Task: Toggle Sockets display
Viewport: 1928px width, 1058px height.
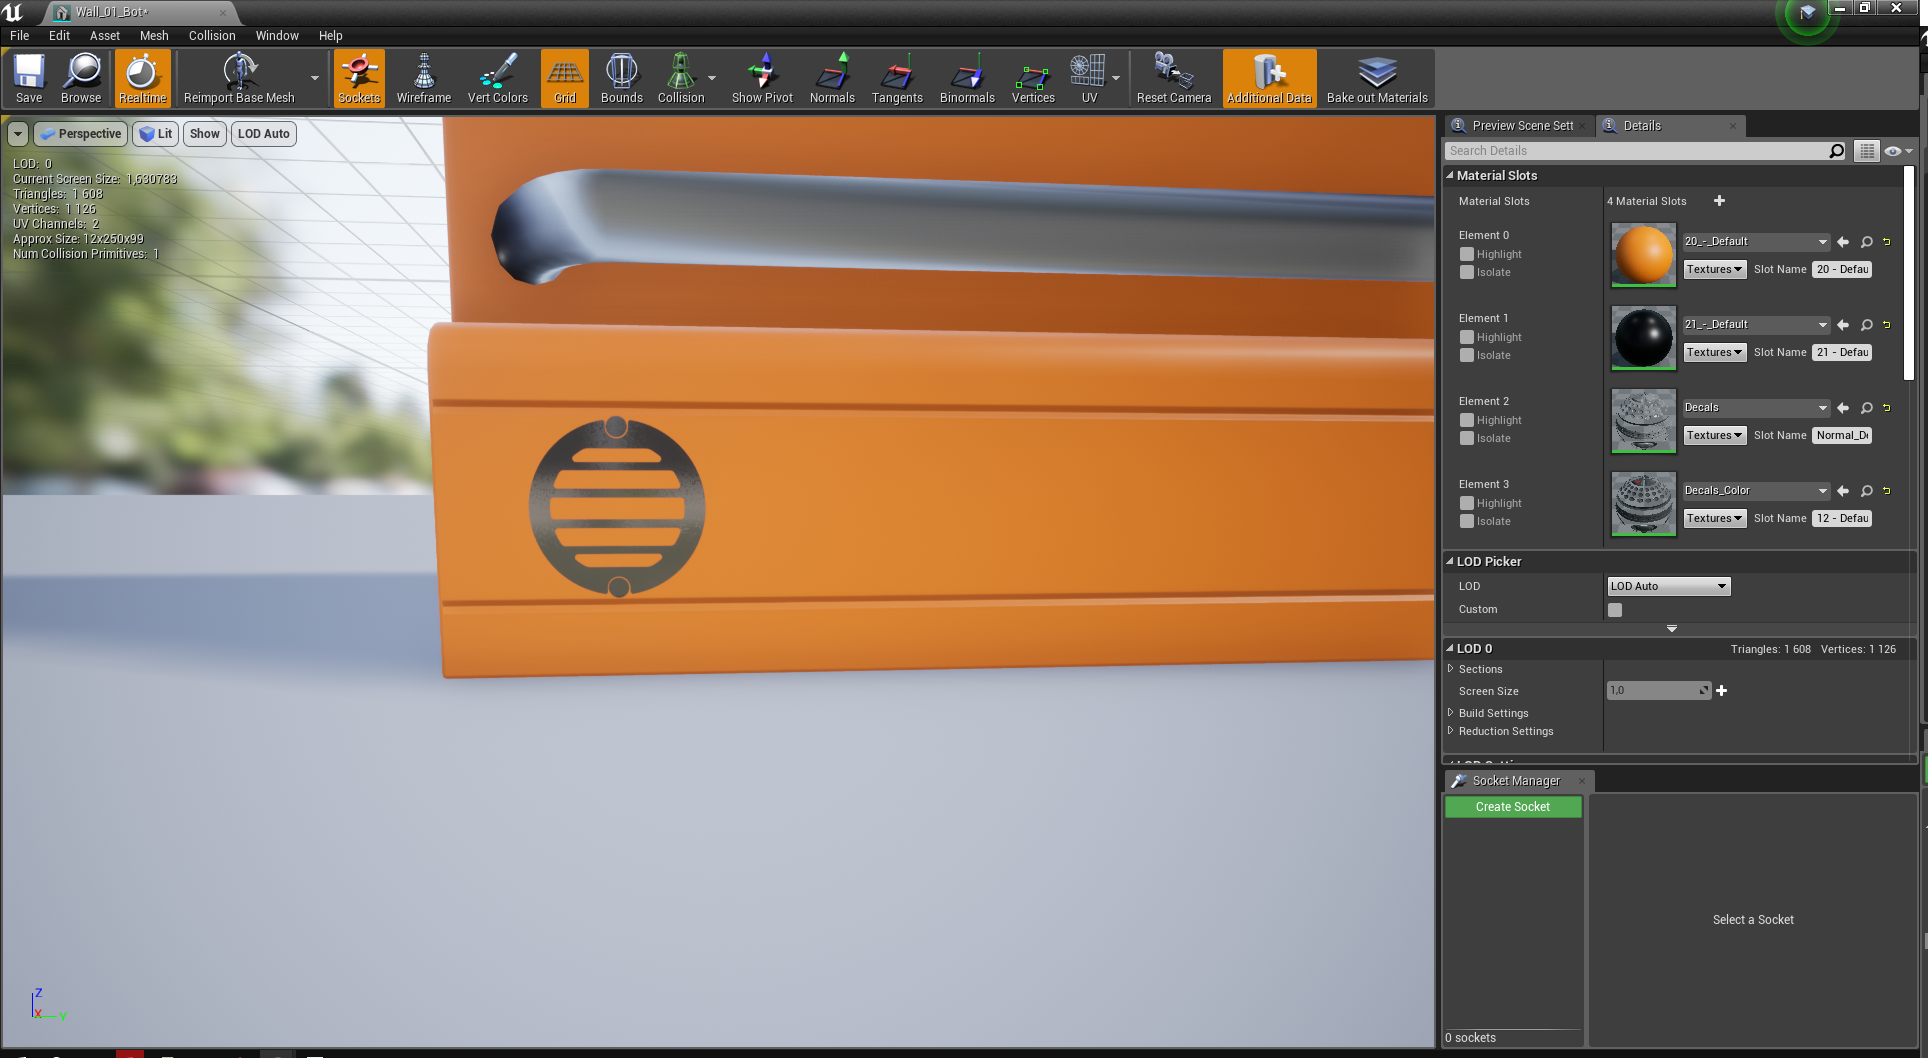Action: (359, 78)
